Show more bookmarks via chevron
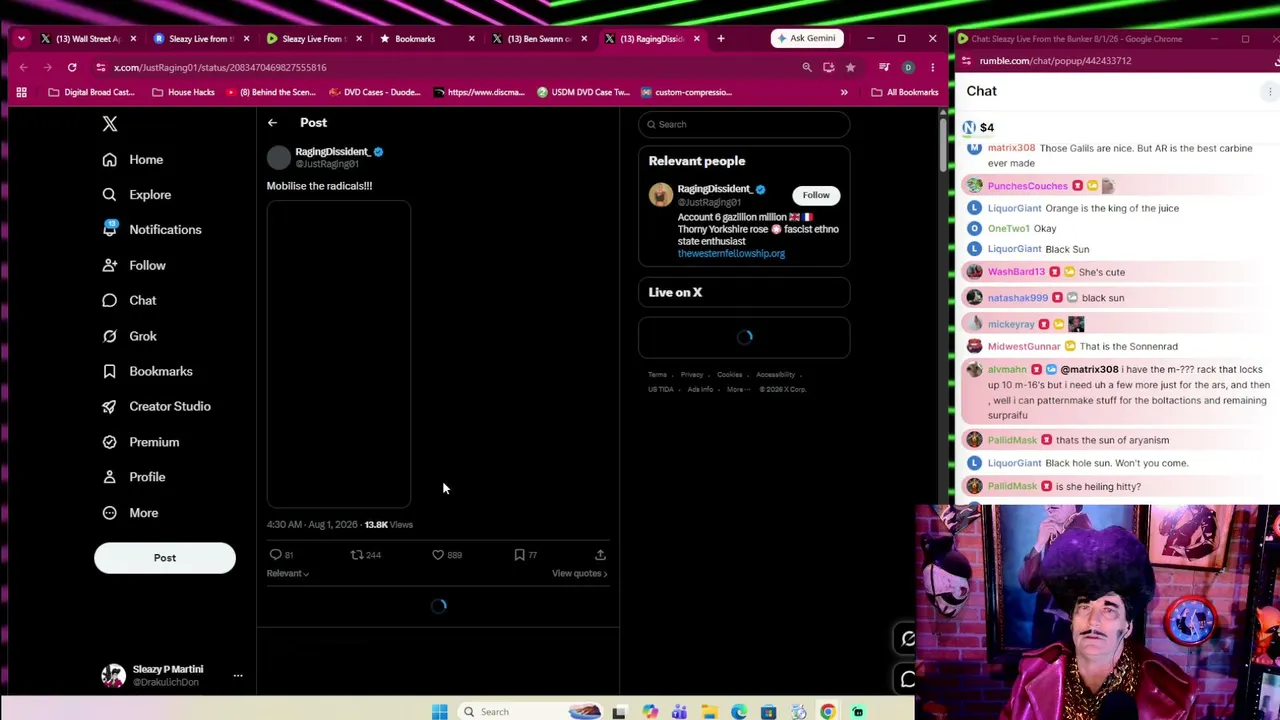The width and height of the screenshot is (1280, 720). pyautogui.click(x=844, y=93)
